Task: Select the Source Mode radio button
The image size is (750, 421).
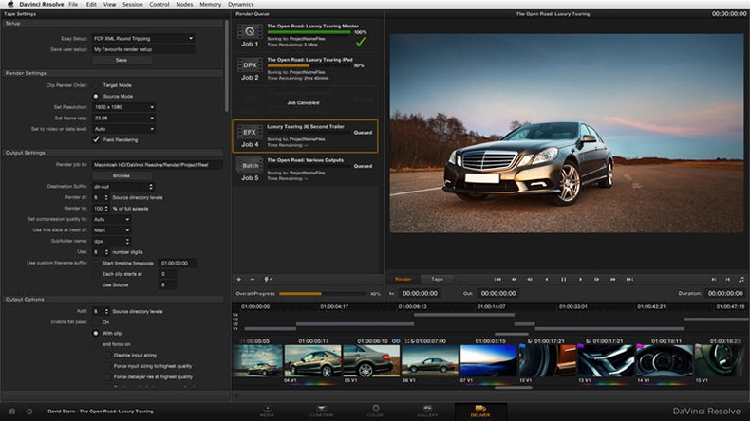Action: click(x=95, y=95)
